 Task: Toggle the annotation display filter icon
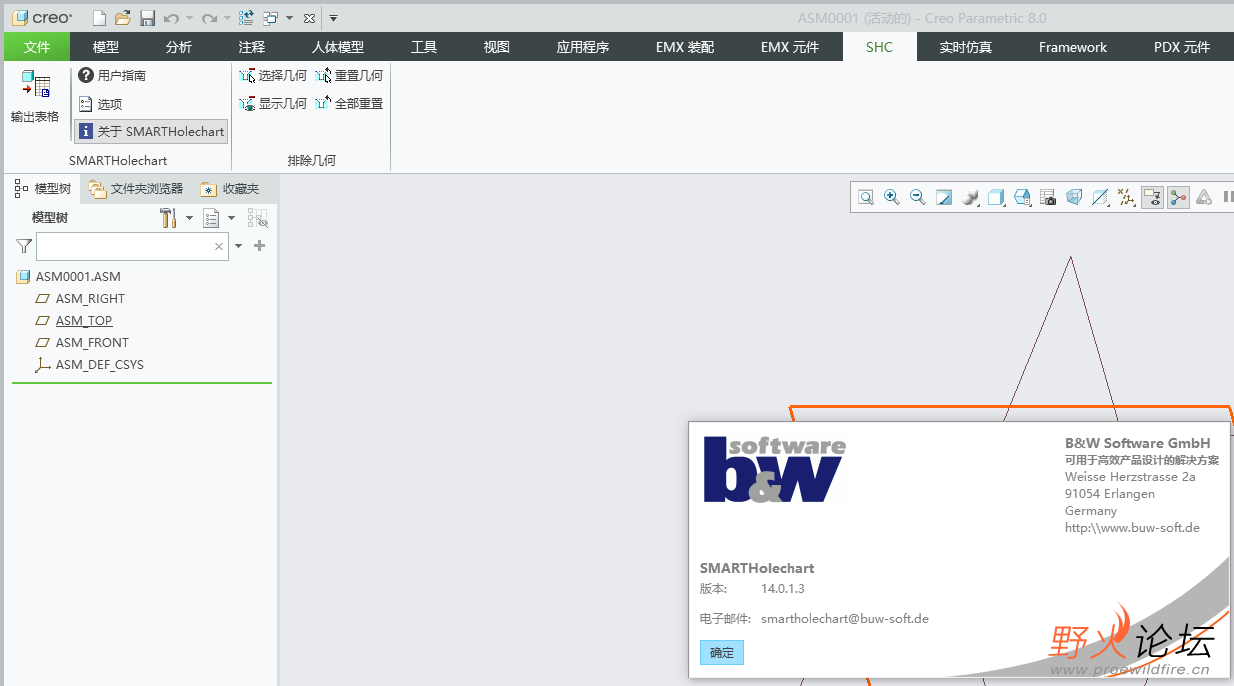click(1152, 197)
